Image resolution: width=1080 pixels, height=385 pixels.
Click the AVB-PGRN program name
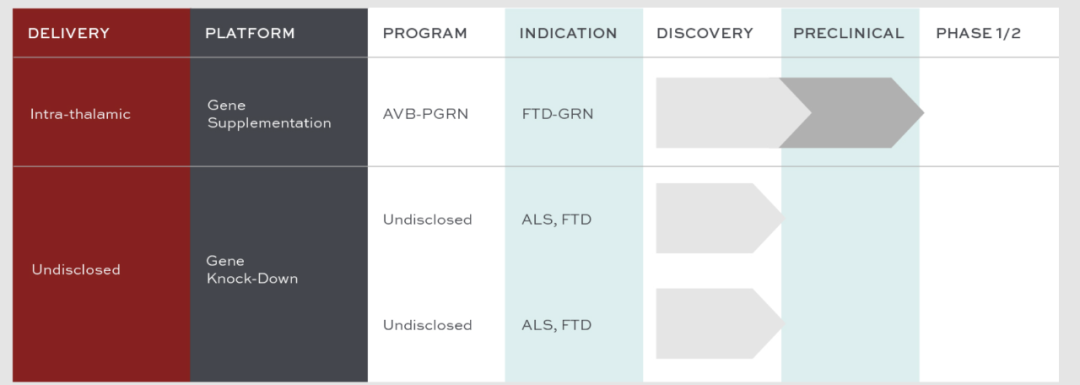point(426,114)
